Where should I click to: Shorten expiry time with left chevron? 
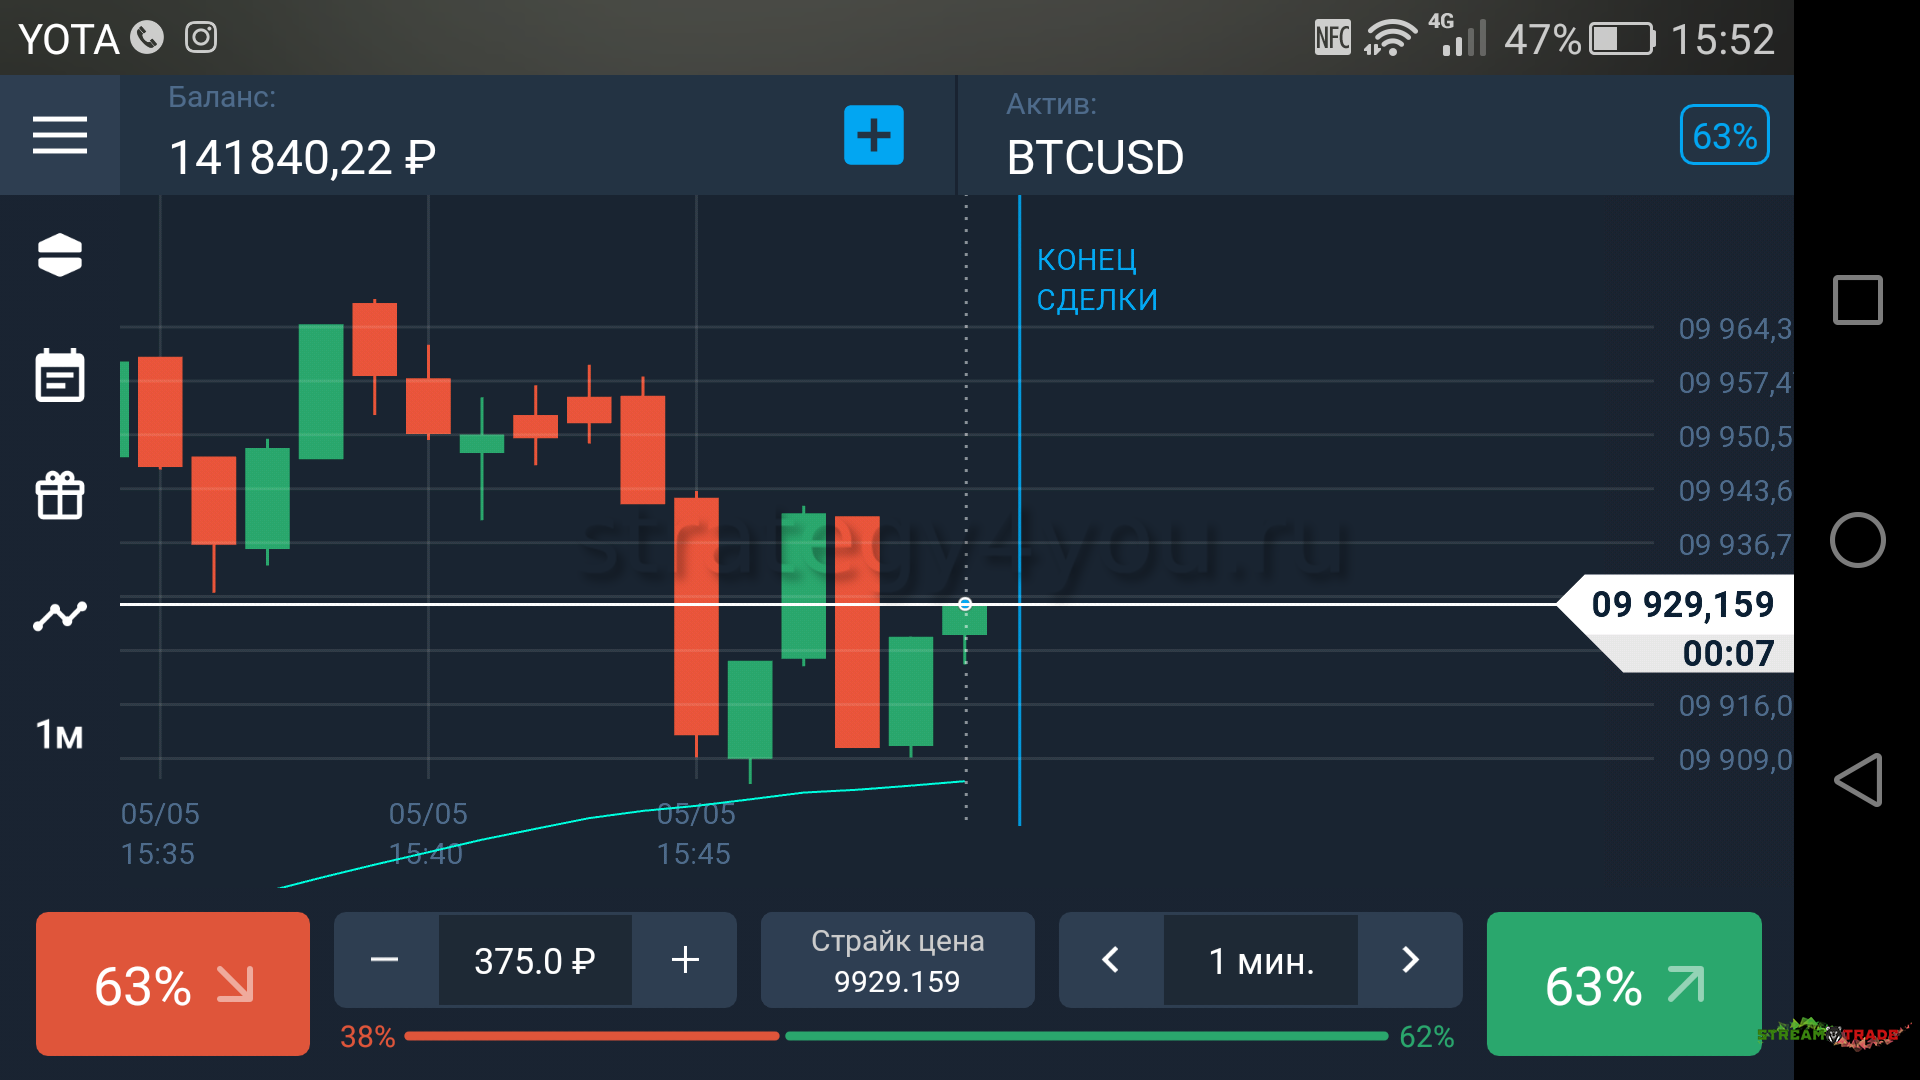1110,960
